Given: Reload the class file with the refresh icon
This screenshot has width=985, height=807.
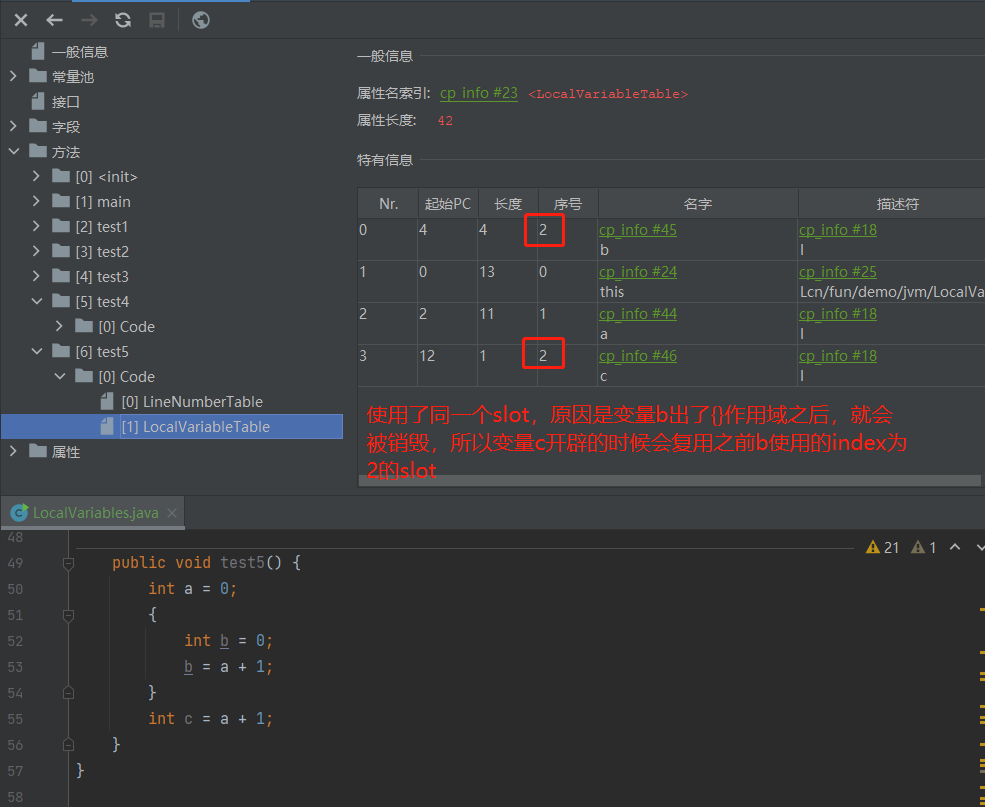Looking at the screenshot, I should point(123,20).
